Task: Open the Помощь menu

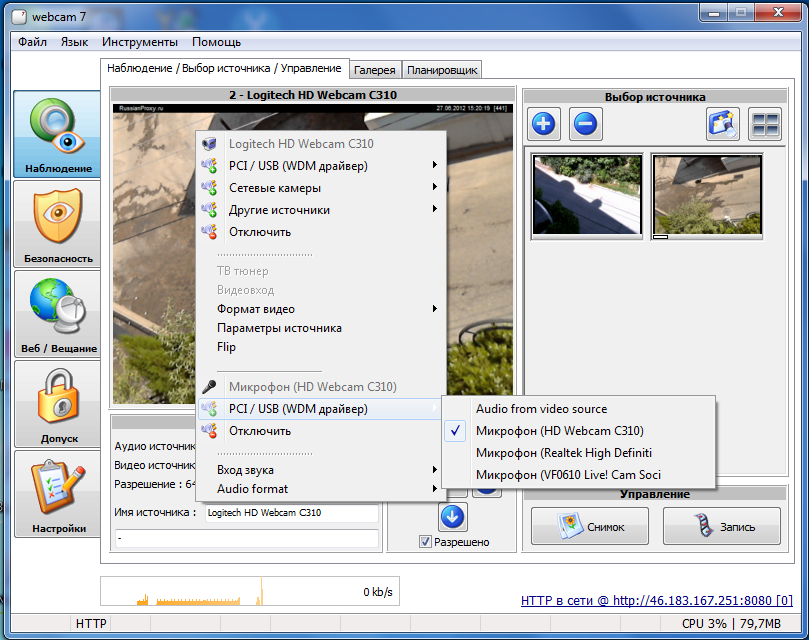Action: (216, 42)
